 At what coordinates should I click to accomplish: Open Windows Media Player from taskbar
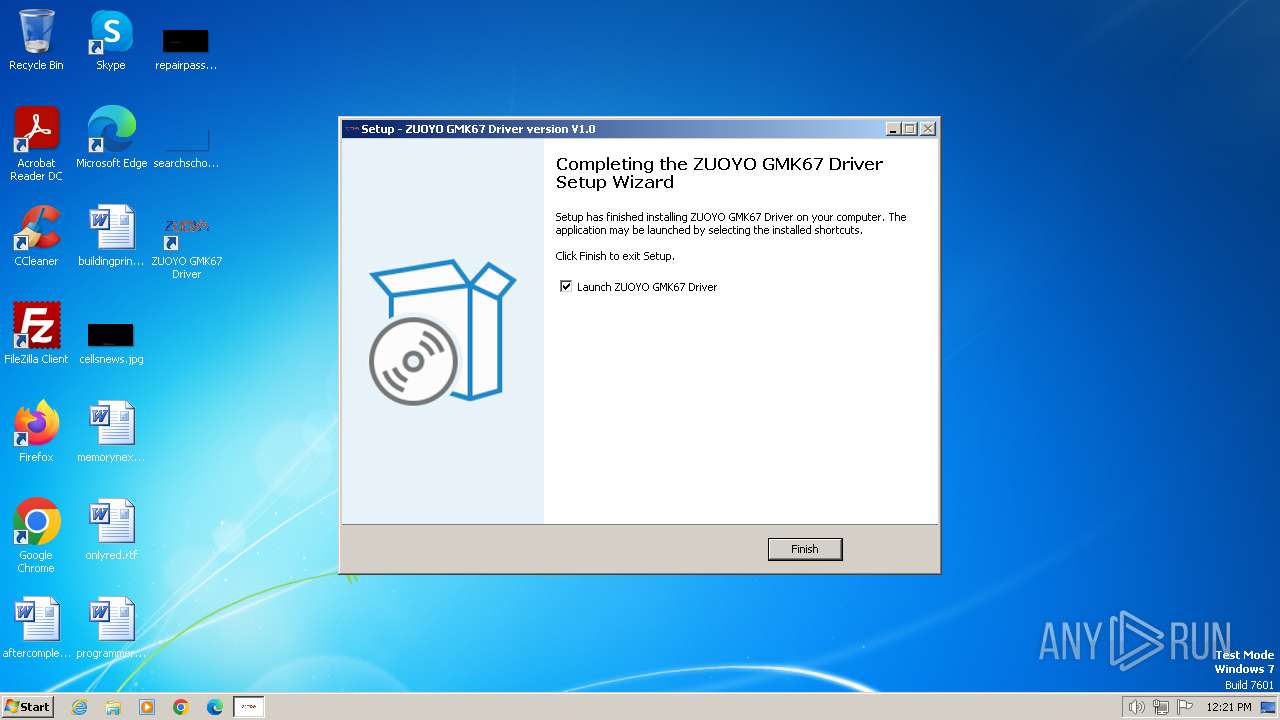click(x=147, y=707)
